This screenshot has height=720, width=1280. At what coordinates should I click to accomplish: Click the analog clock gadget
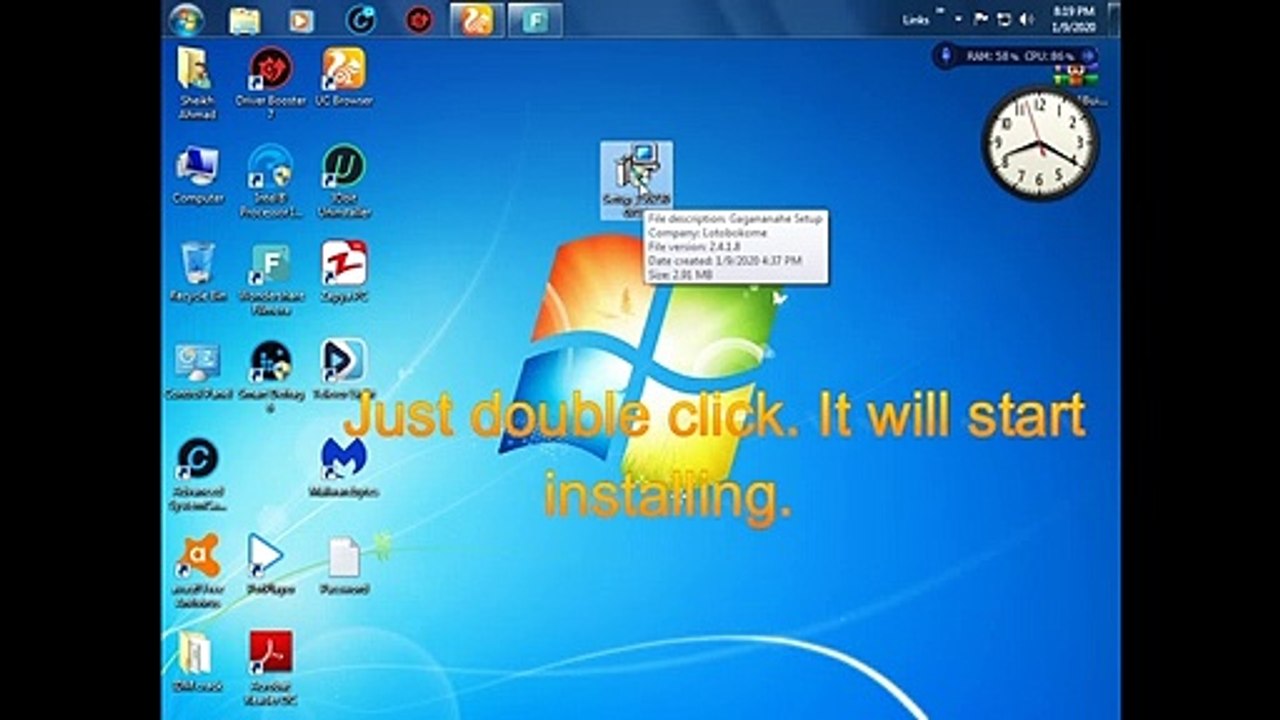(x=1040, y=142)
